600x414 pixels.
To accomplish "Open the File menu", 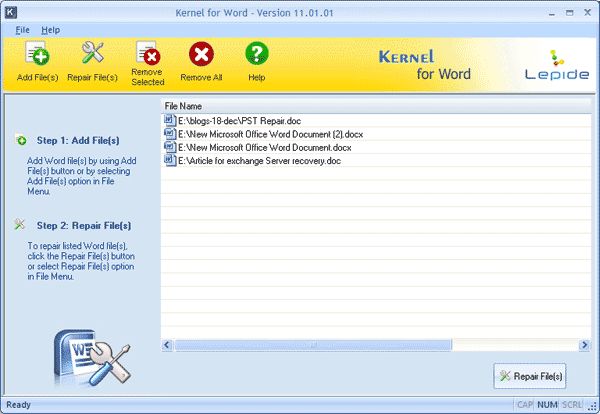I will point(22,30).
